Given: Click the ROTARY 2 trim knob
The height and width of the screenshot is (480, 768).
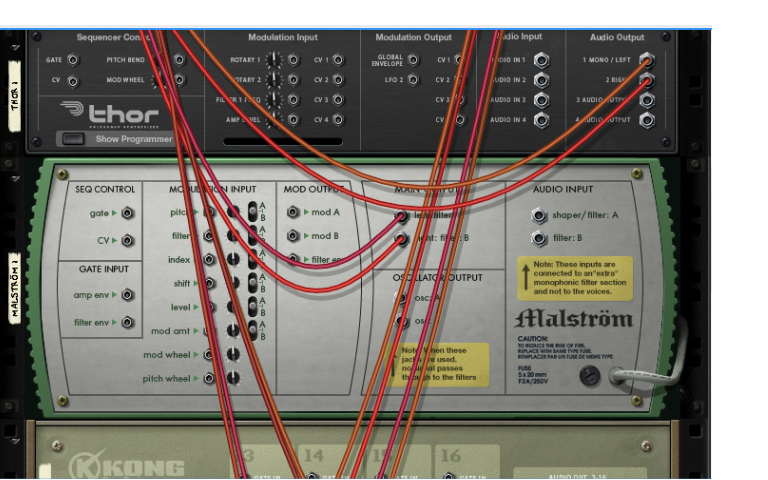Looking at the screenshot, I should tap(274, 80).
